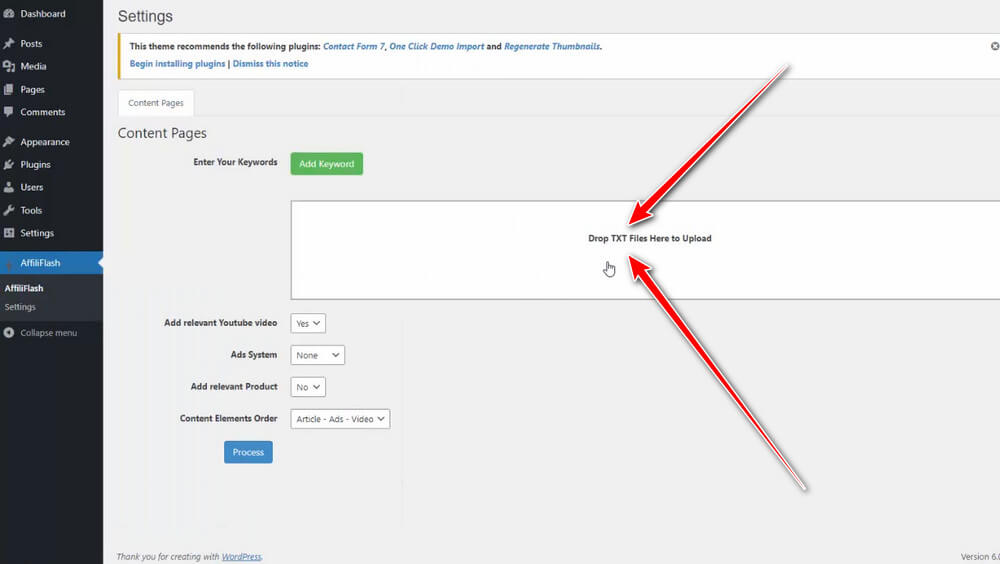
Task: Click the green Add Keyword button
Action: coord(327,164)
